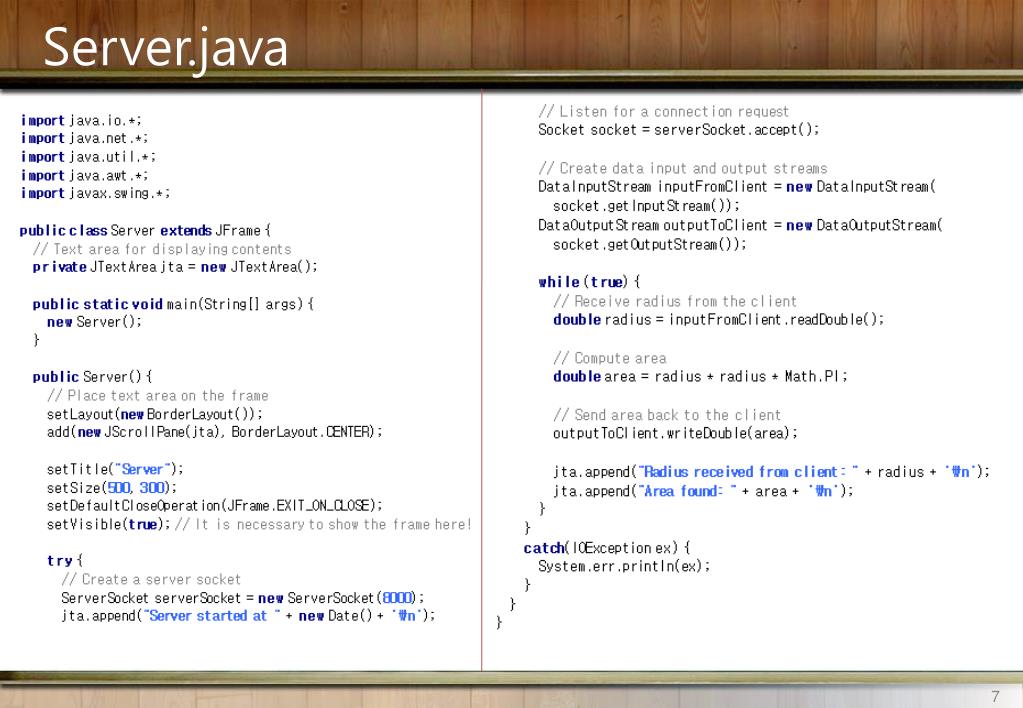This screenshot has height=708, width=1023.
Task: Select the line 'import java.net.*;'
Action: (x=84, y=138)
